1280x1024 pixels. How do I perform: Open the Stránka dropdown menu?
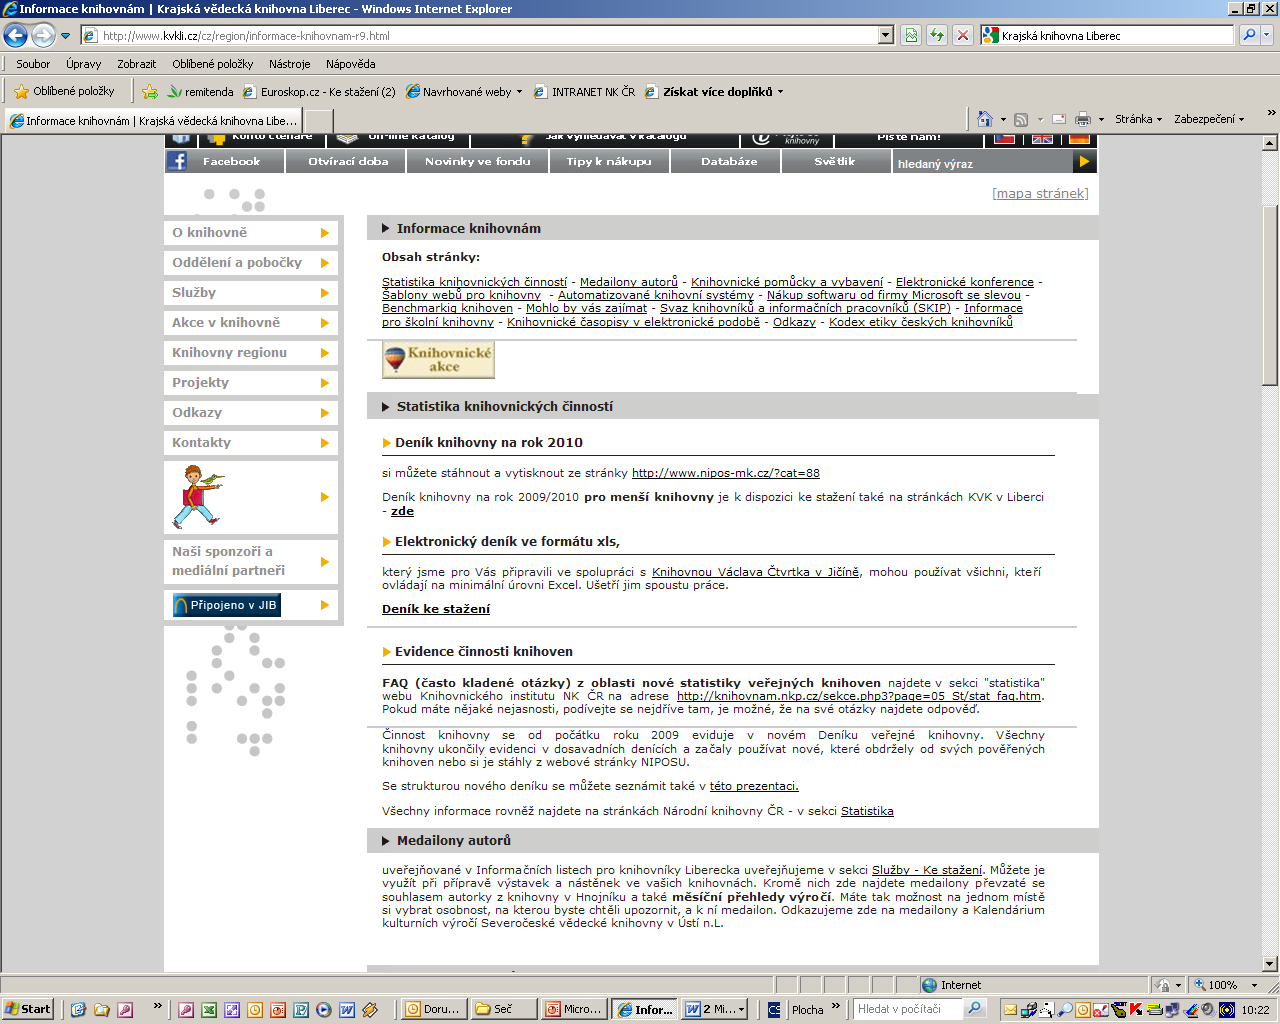[x=1138, y=119]
